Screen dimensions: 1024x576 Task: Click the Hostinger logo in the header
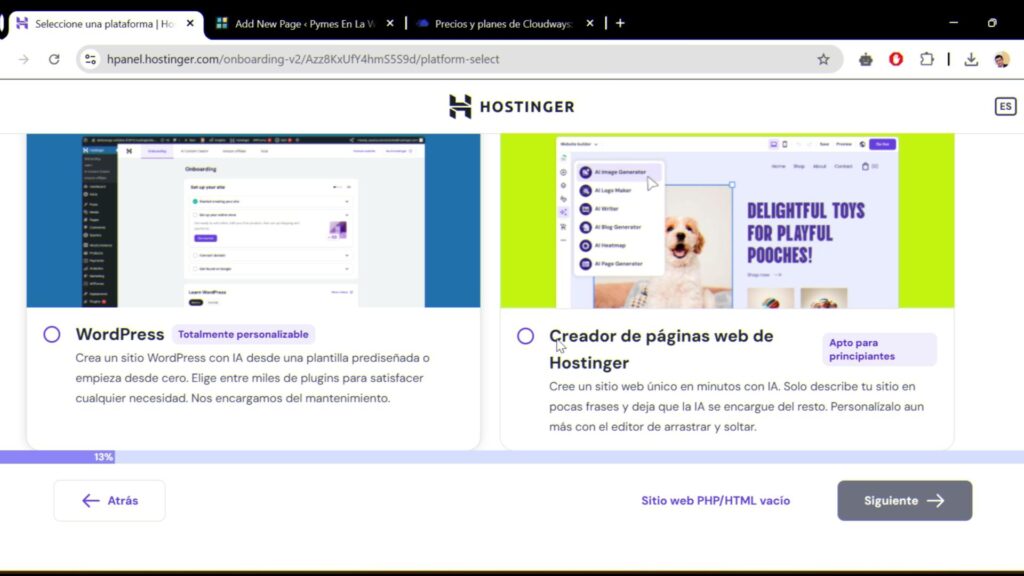(x=511, y=106)
